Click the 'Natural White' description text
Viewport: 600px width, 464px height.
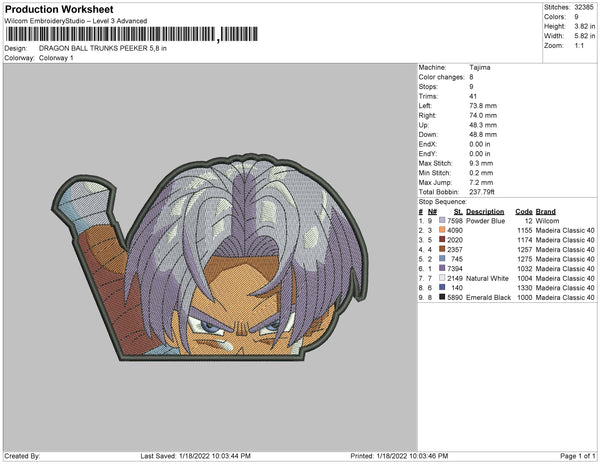(487, 278)
